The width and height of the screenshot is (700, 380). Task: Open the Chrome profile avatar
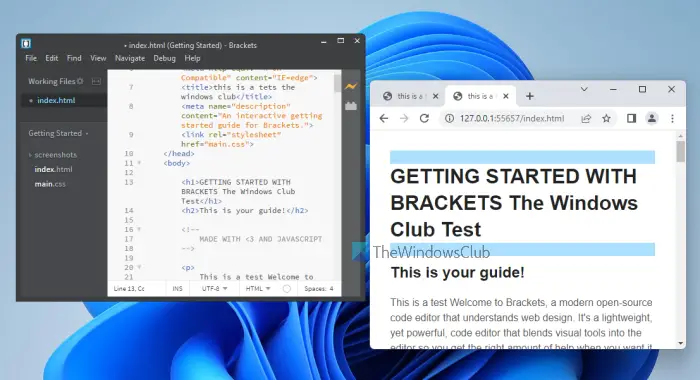(x=652, y=118)
